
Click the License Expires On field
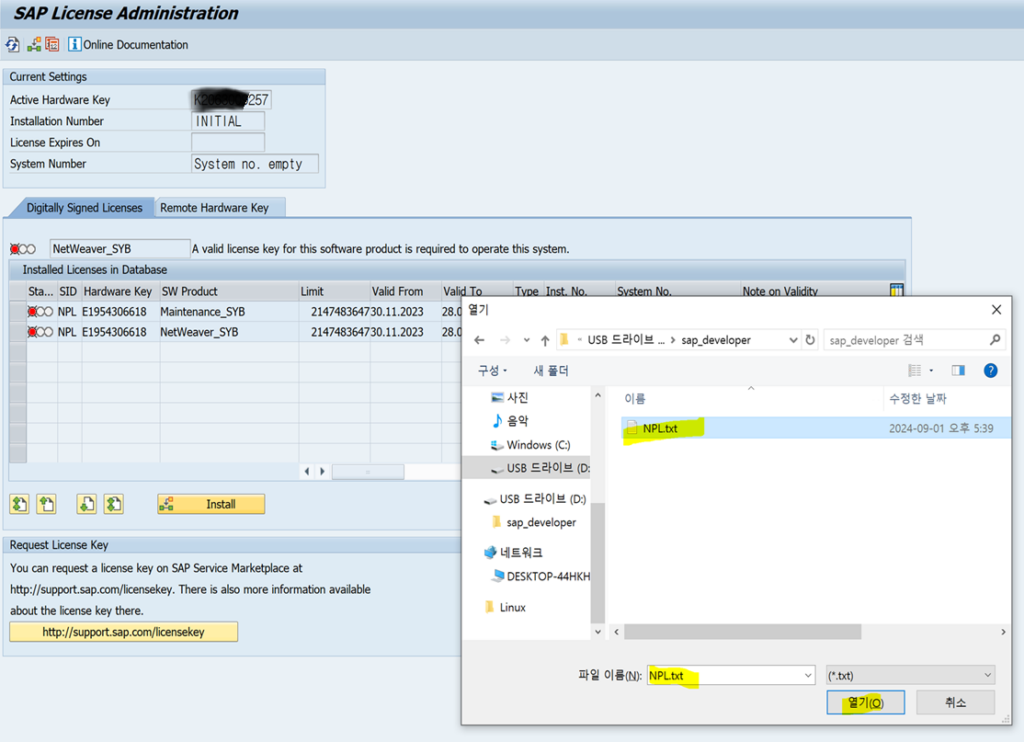tap(228, 142)
